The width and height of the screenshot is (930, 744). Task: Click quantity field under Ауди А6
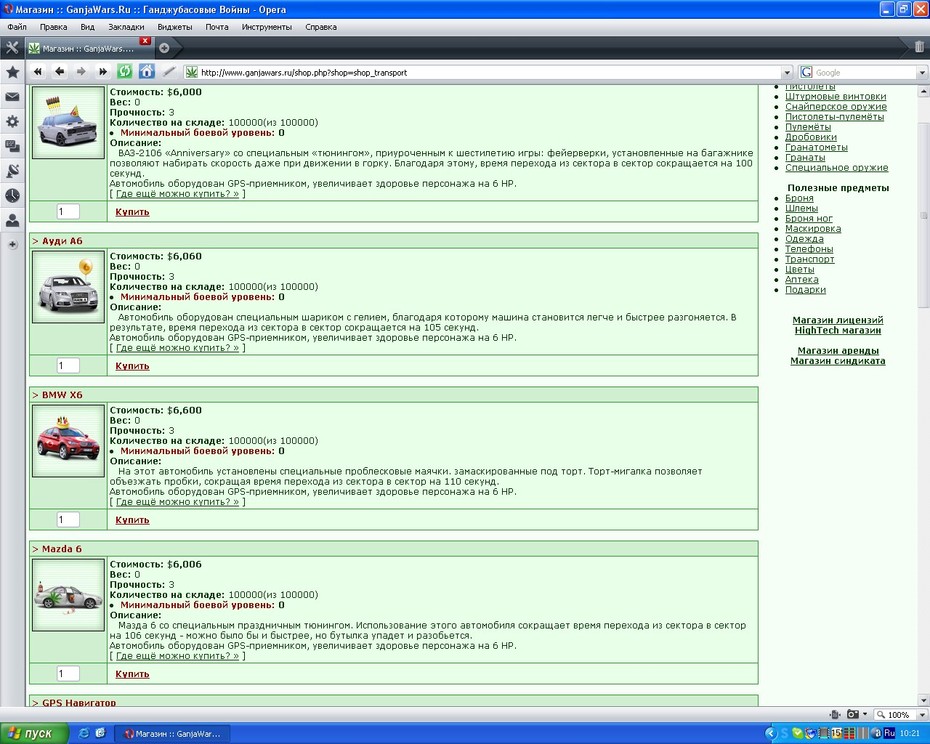[68, 365]
